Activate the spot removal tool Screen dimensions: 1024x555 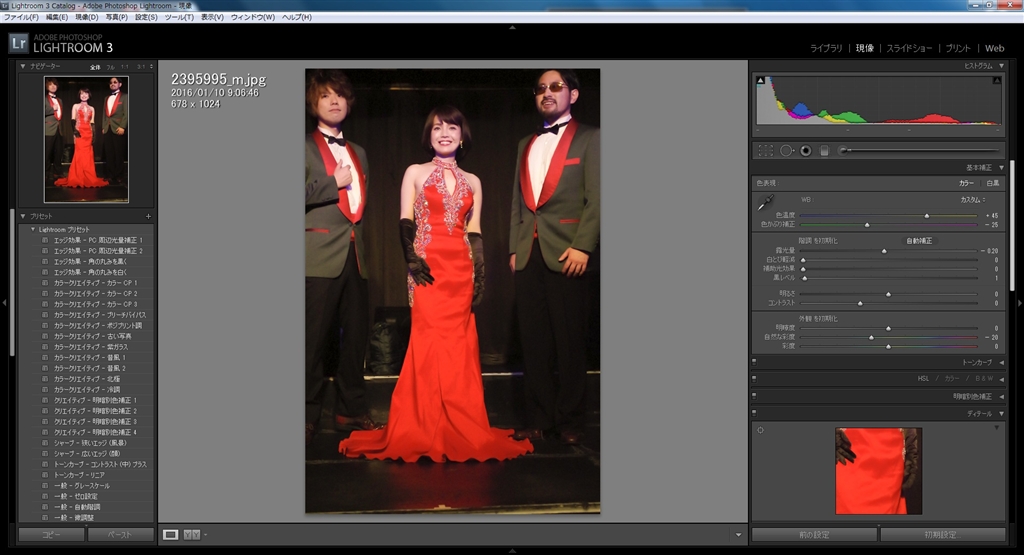pyautogui.click(x=786, y=150)
